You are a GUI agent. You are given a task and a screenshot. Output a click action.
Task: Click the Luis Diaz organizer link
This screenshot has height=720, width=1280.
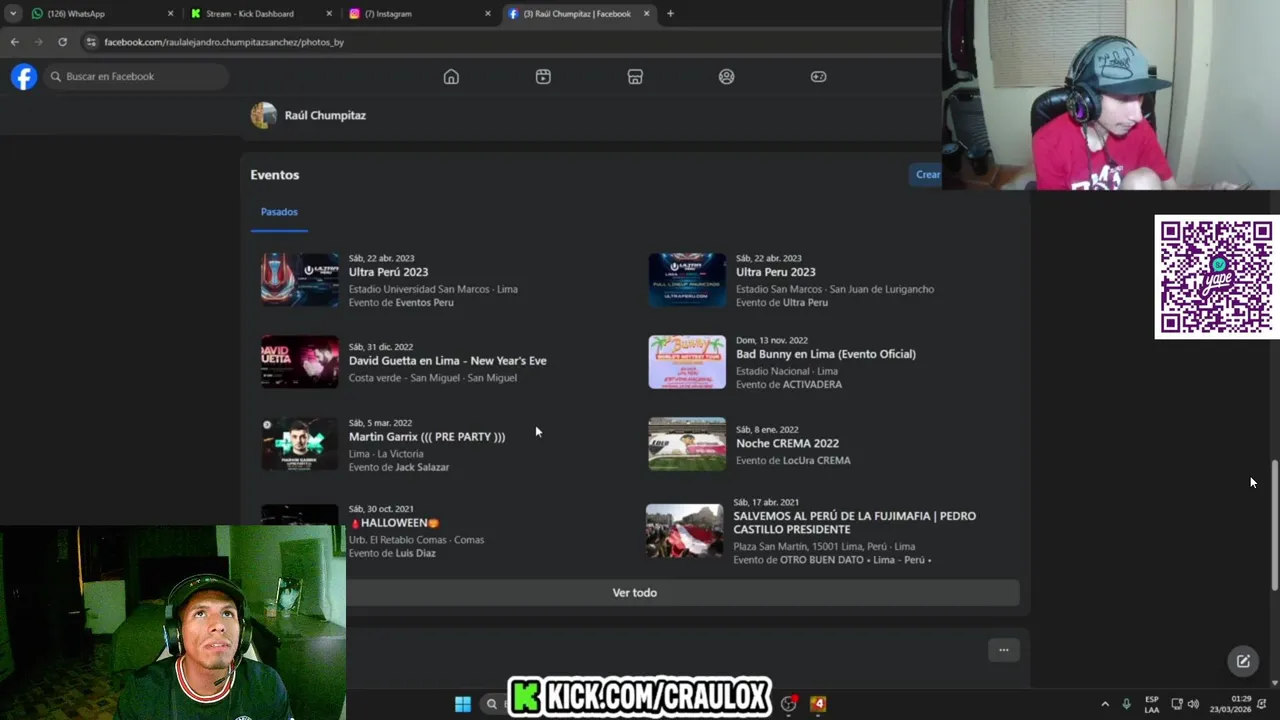pos(415,553)
